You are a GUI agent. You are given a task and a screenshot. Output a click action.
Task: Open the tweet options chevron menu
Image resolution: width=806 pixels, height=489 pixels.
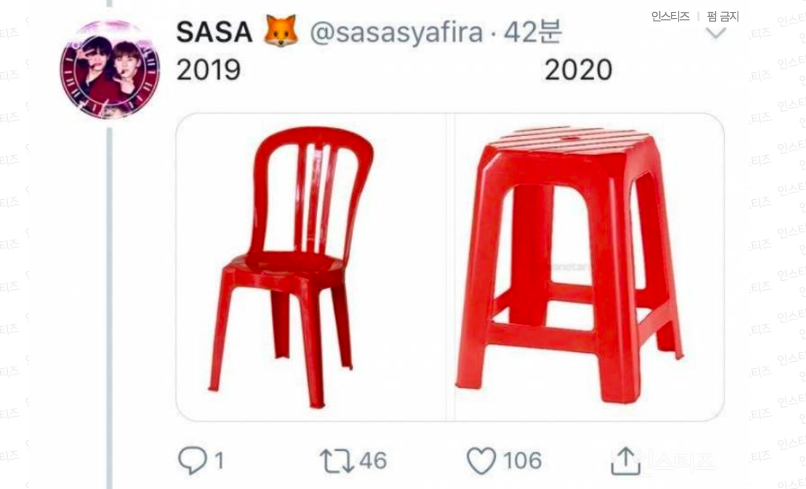716,33
